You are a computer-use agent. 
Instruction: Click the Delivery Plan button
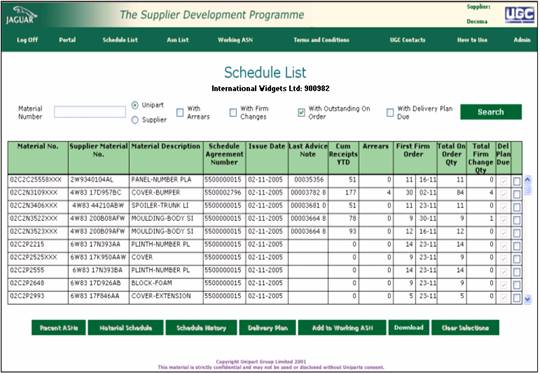(x=268, y=328)
